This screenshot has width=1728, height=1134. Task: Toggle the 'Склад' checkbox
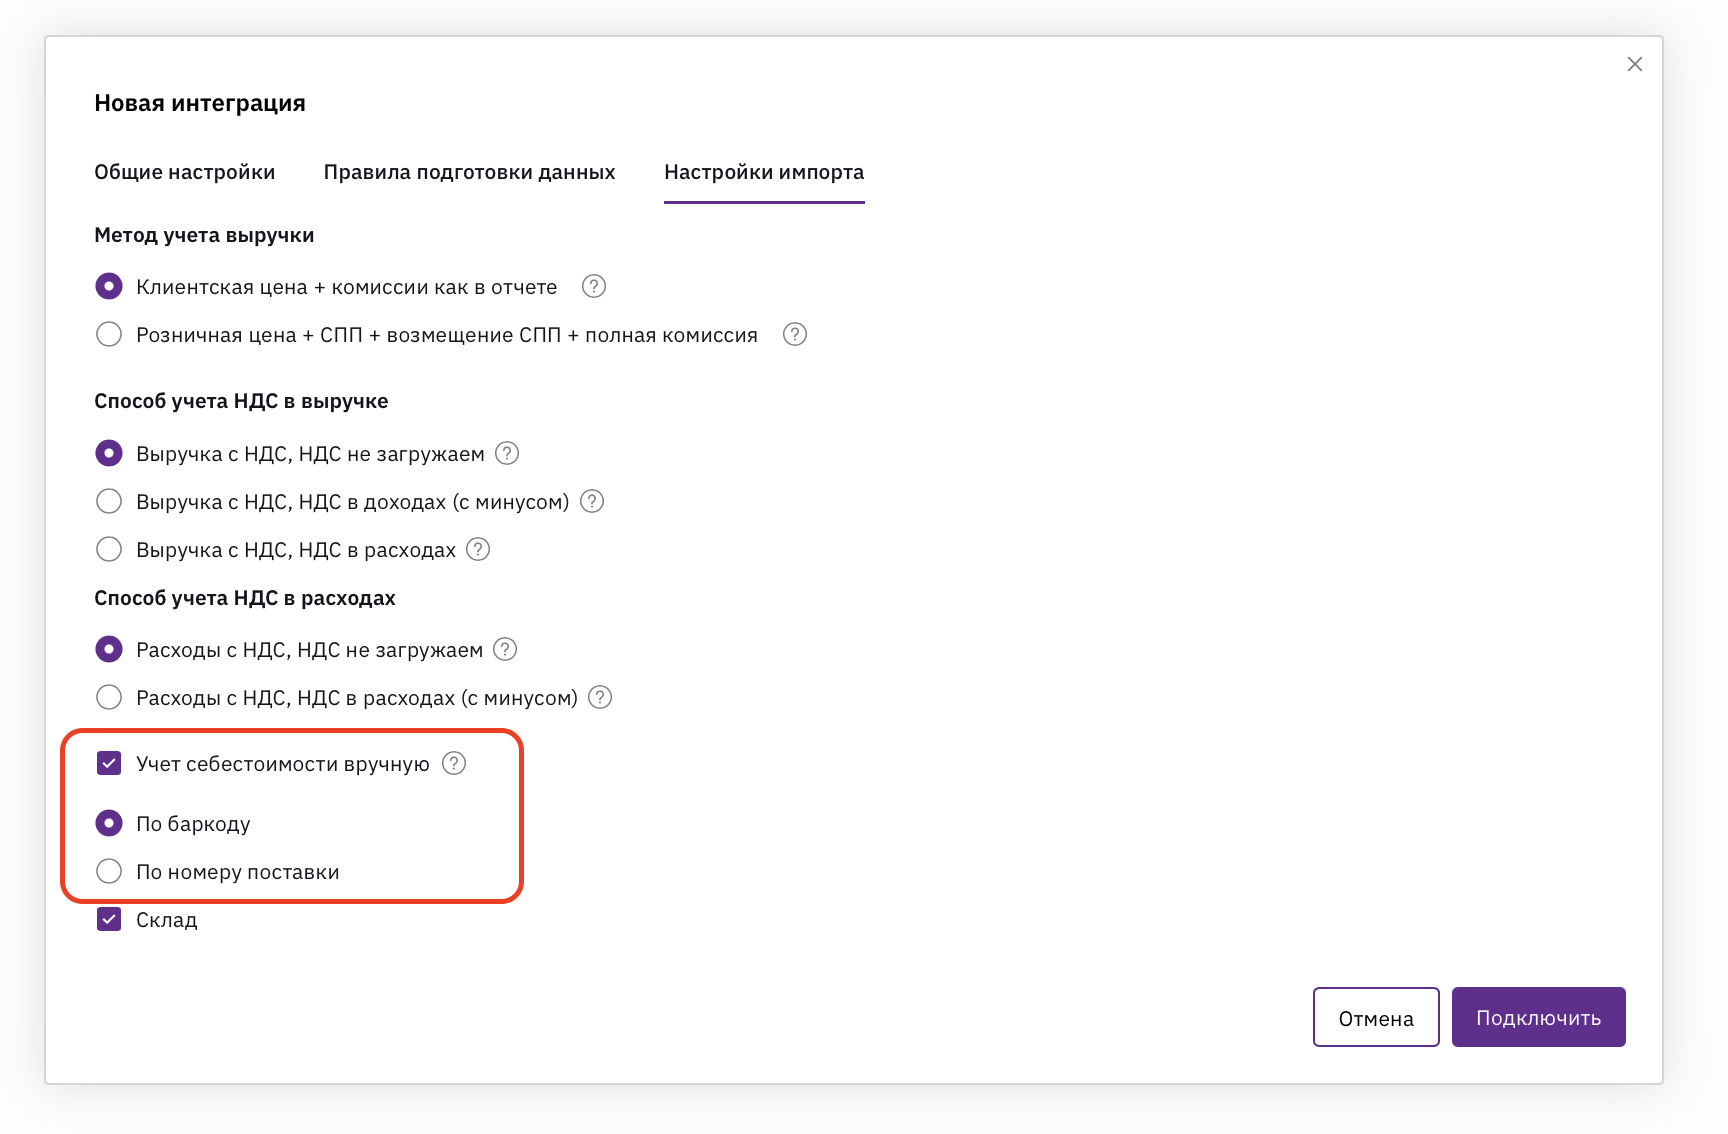tap(109, 920)
